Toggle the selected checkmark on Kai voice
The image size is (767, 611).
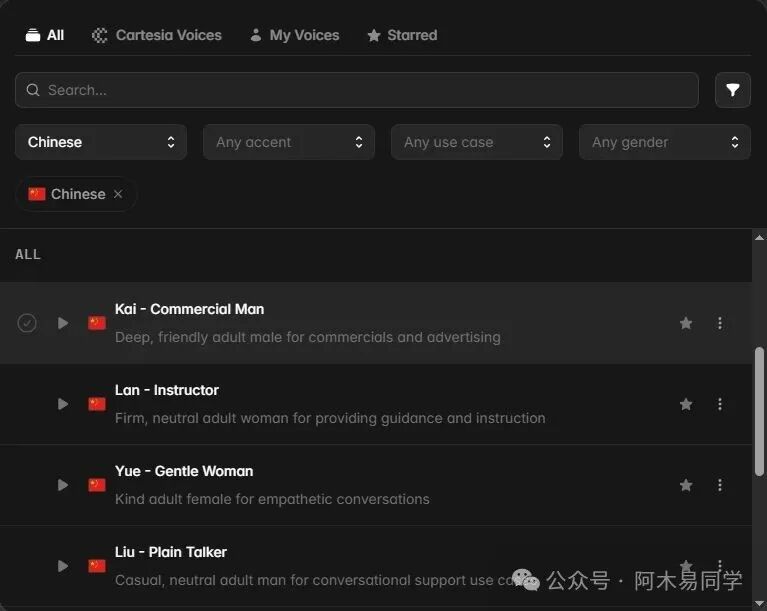point(27,323)
